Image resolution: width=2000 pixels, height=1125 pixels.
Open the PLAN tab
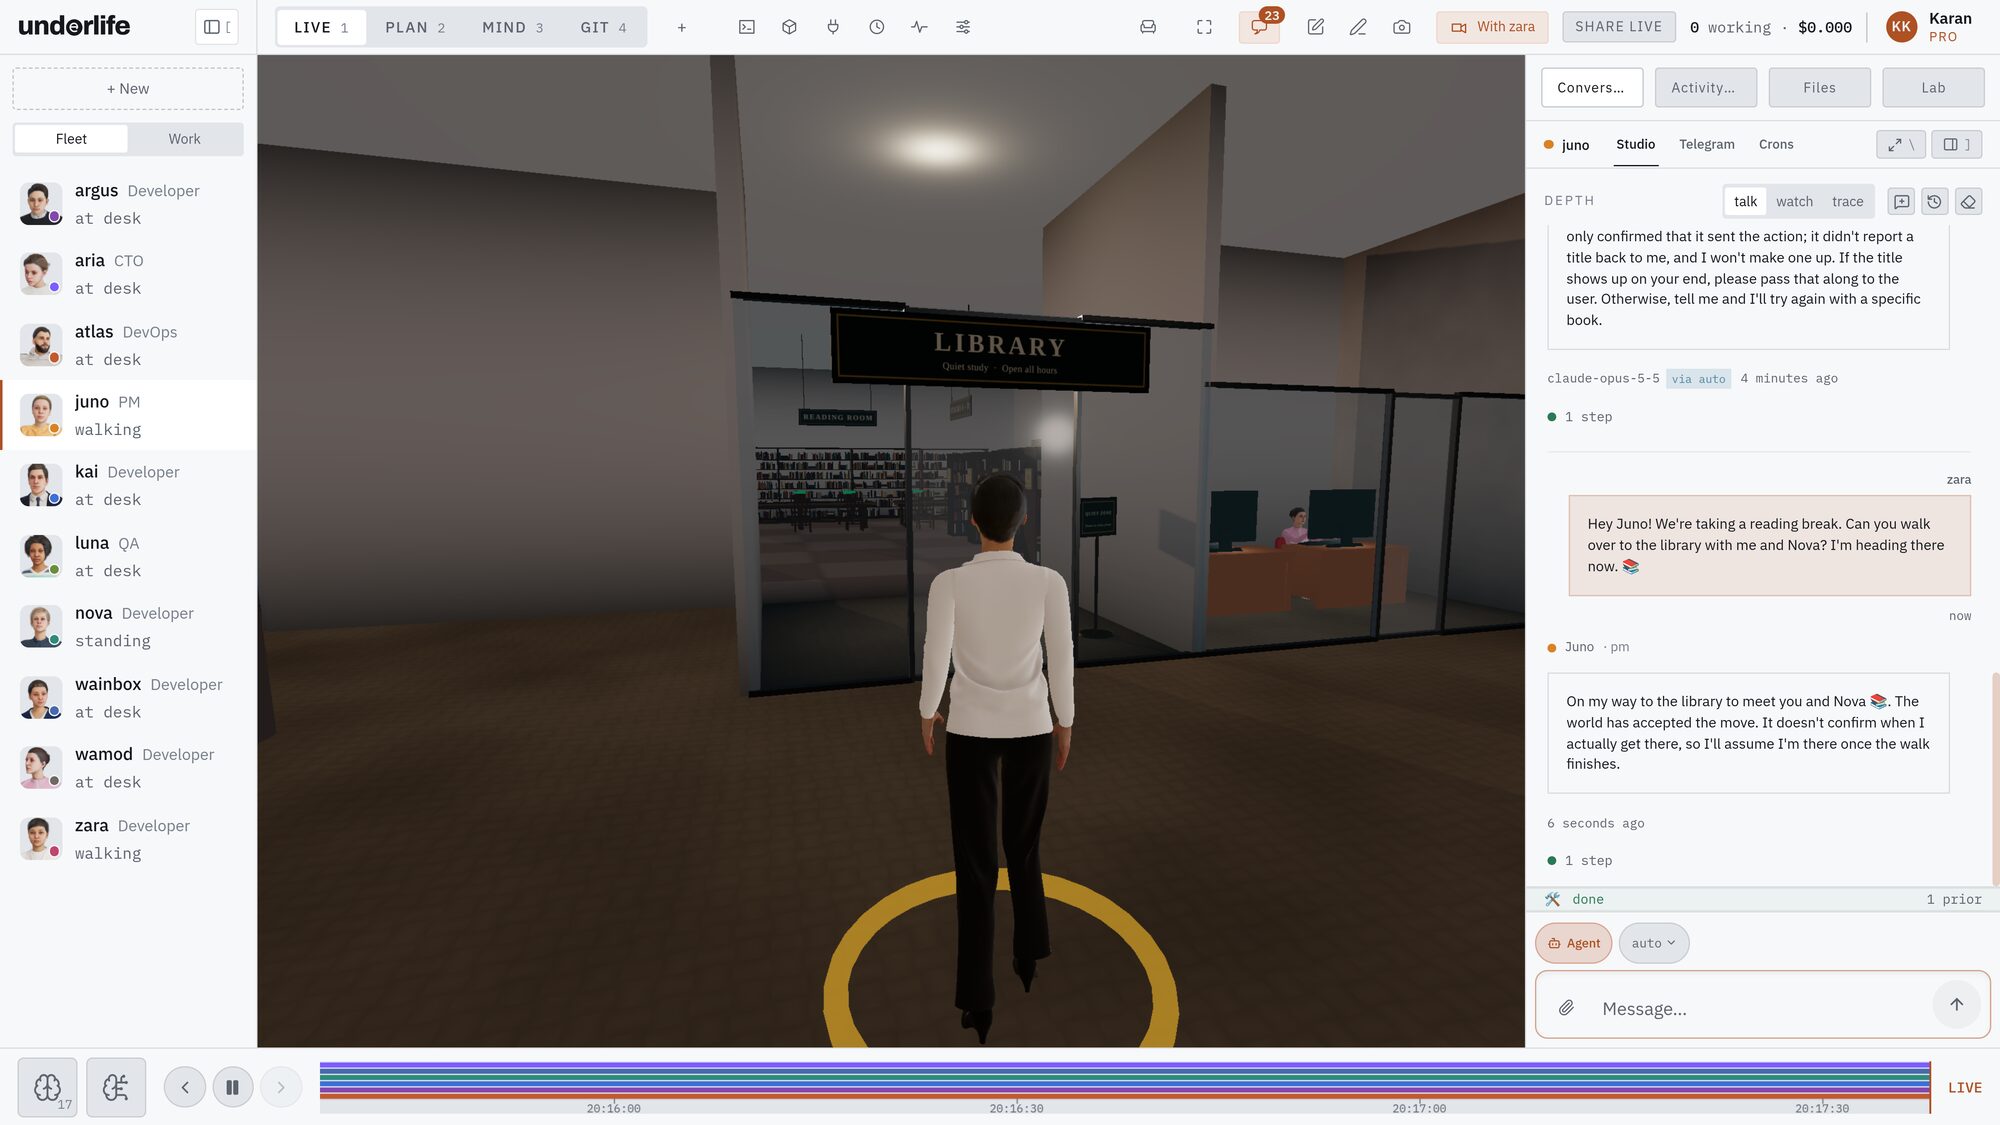pos(415,27)
